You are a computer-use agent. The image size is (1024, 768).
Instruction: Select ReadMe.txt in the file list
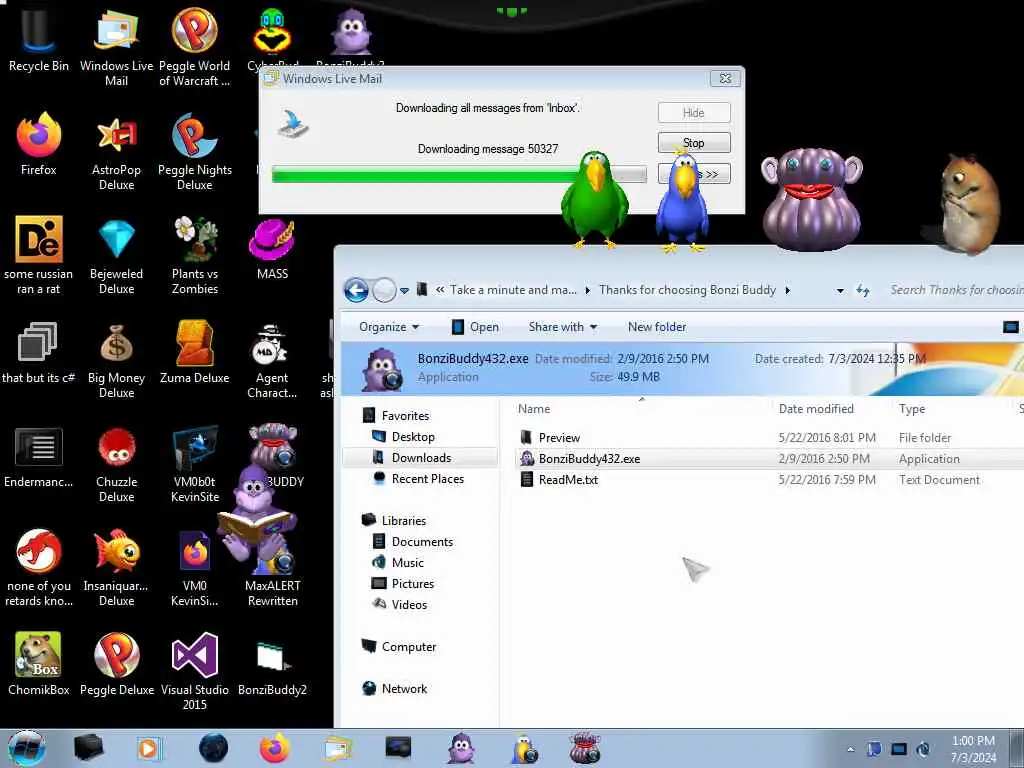pos(769,479)
